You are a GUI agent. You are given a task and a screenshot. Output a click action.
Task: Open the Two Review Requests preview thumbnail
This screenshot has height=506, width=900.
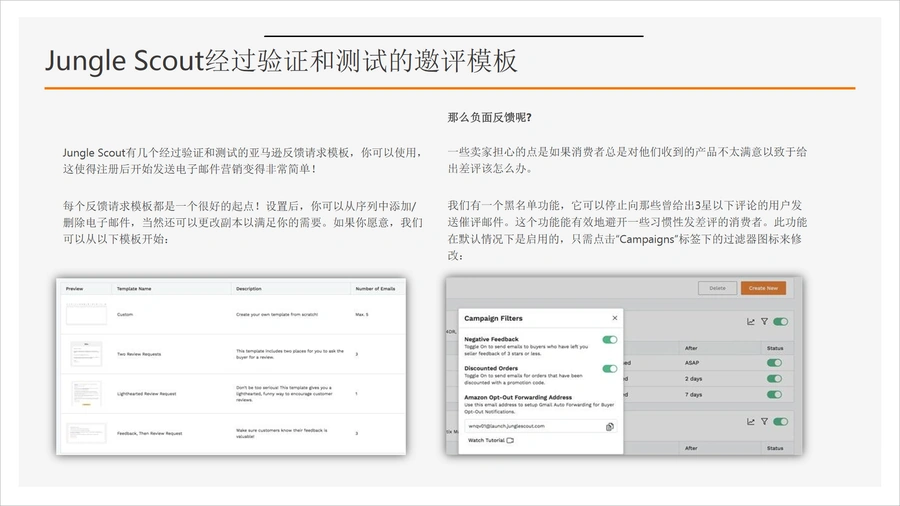point(86,353)
